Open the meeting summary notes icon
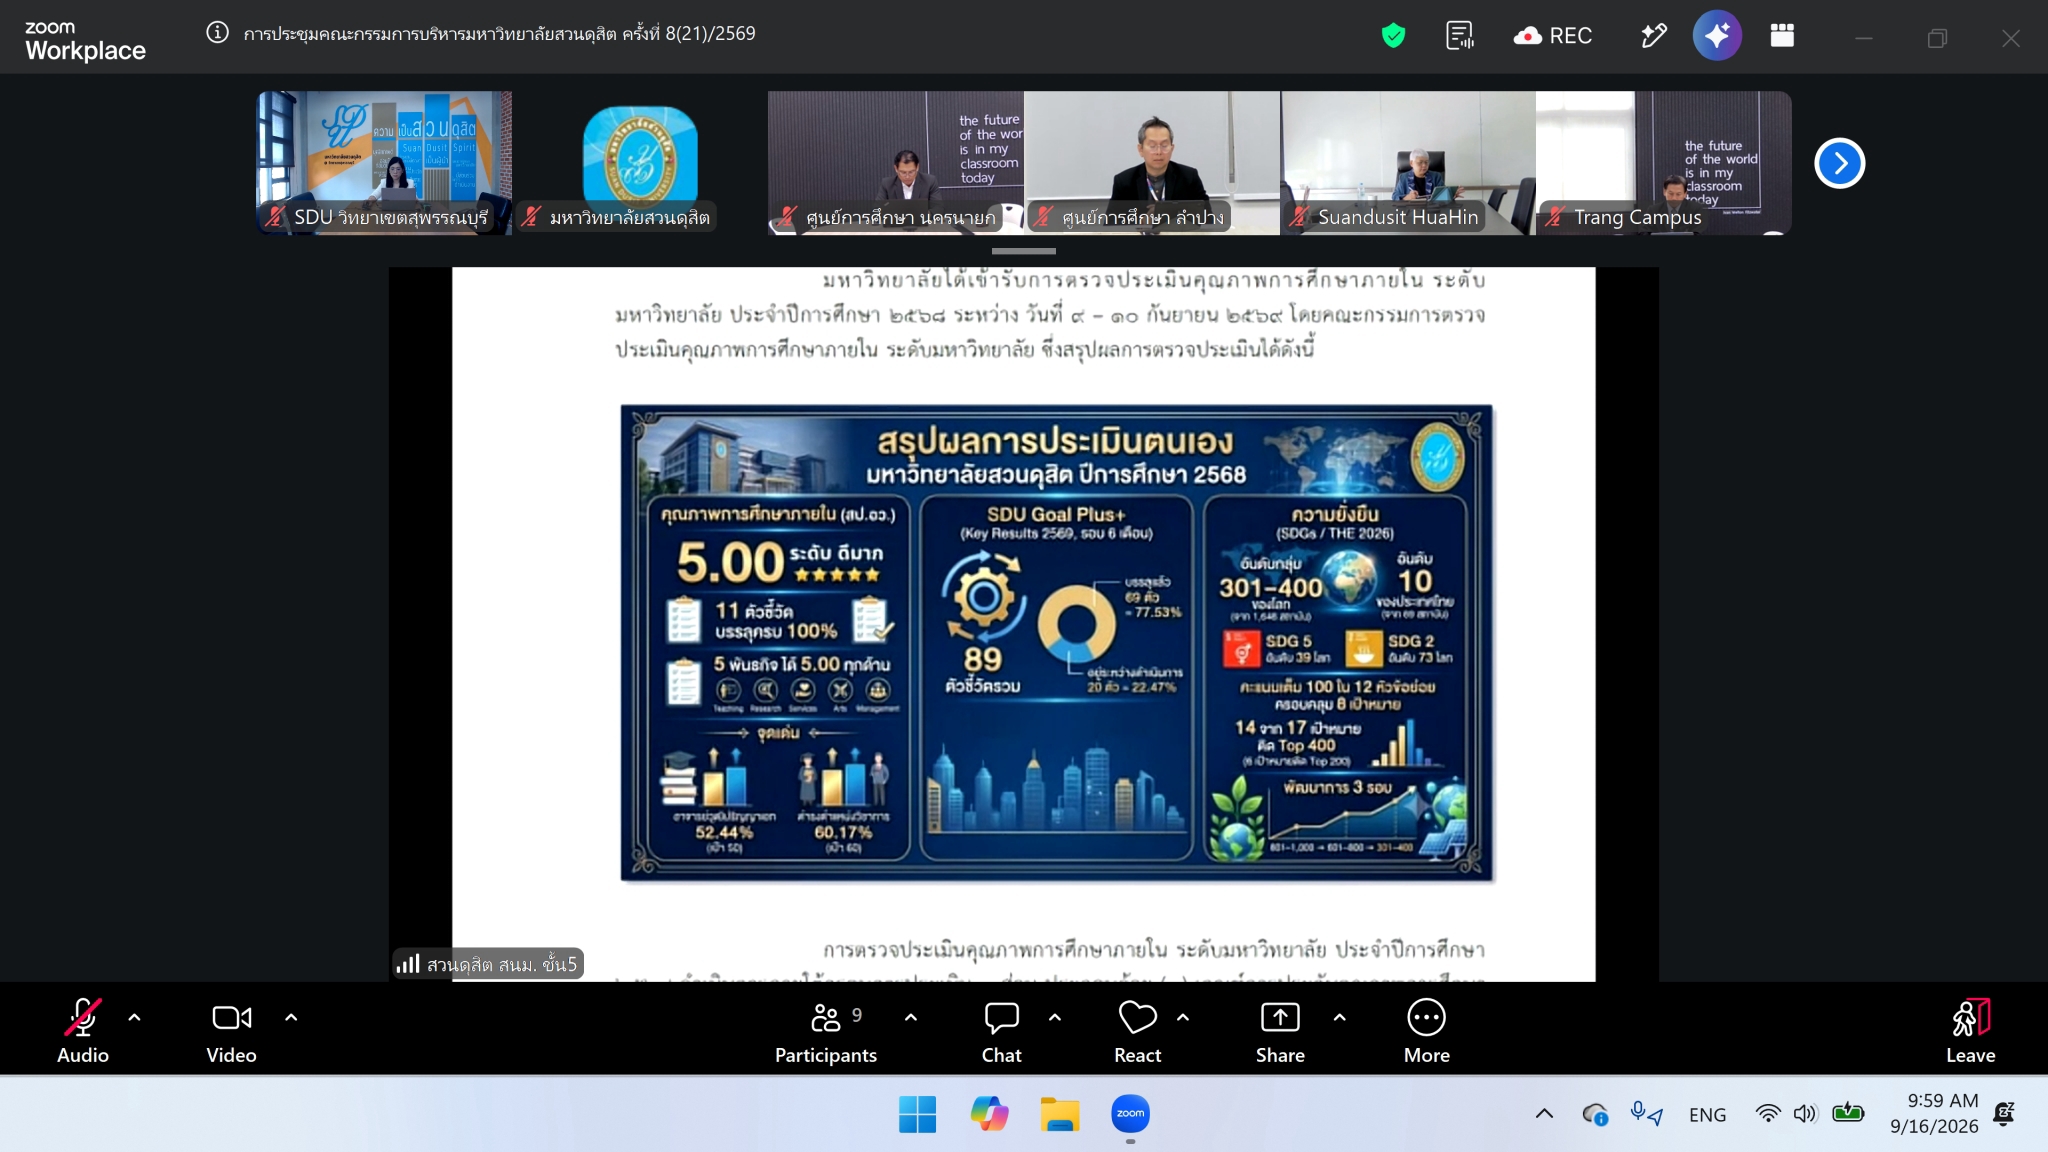The image size is (2048, 1152). click(x=1460, y=36)
